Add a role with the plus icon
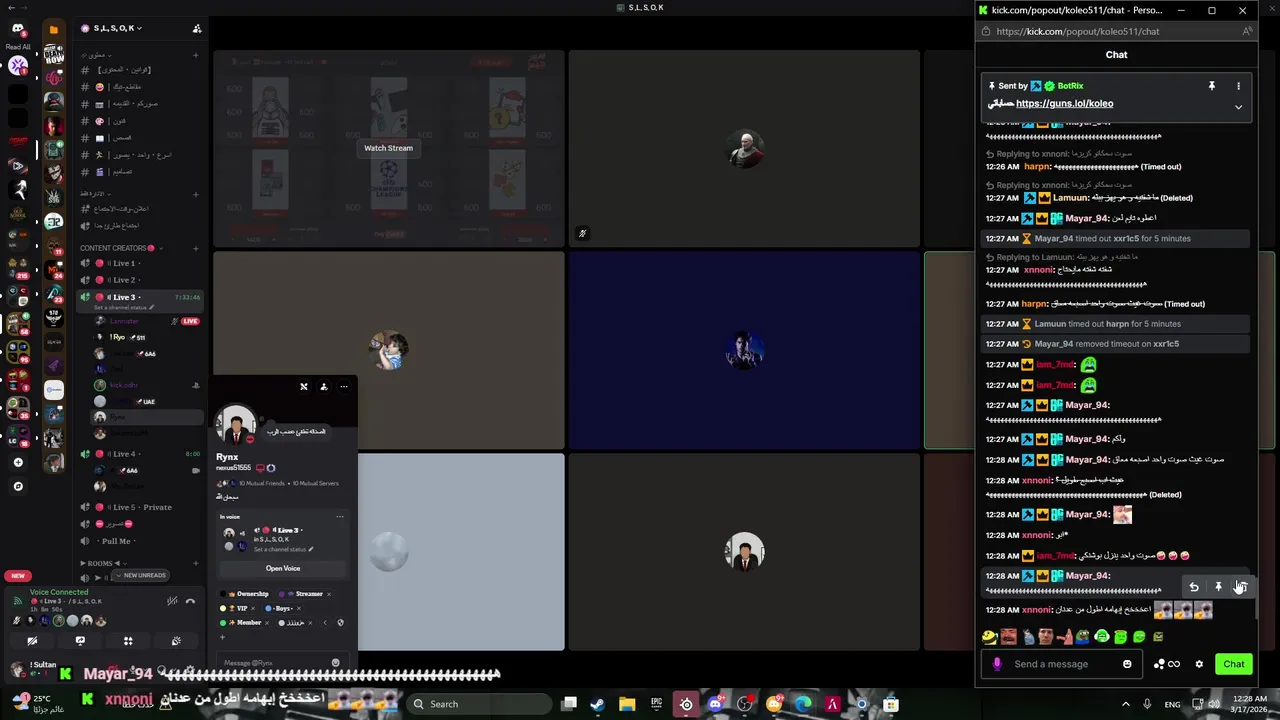 point(223,636)
